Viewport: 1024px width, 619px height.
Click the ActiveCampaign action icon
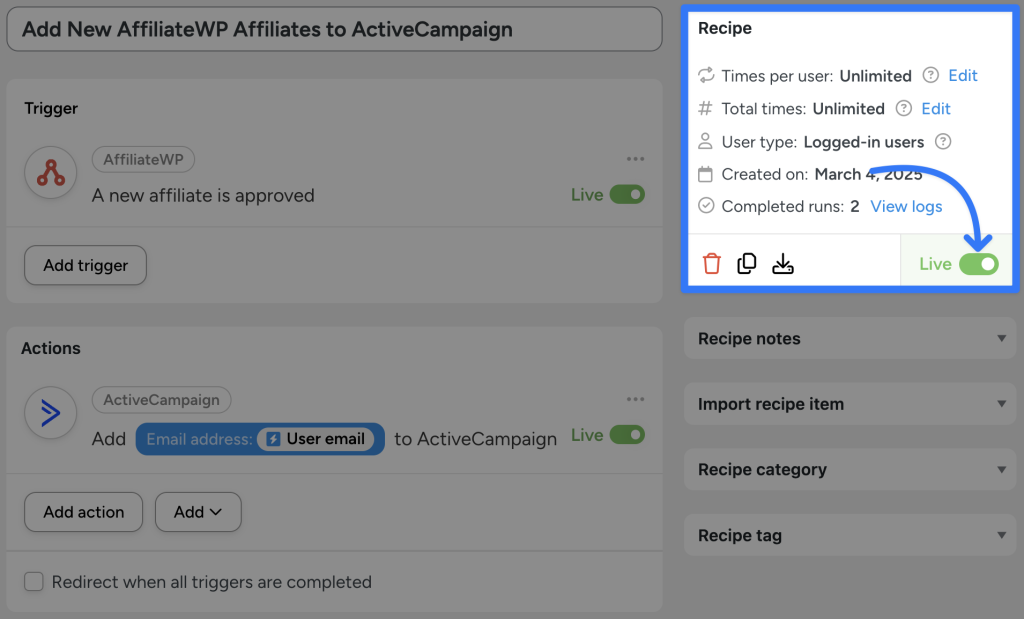coord(50,413)
